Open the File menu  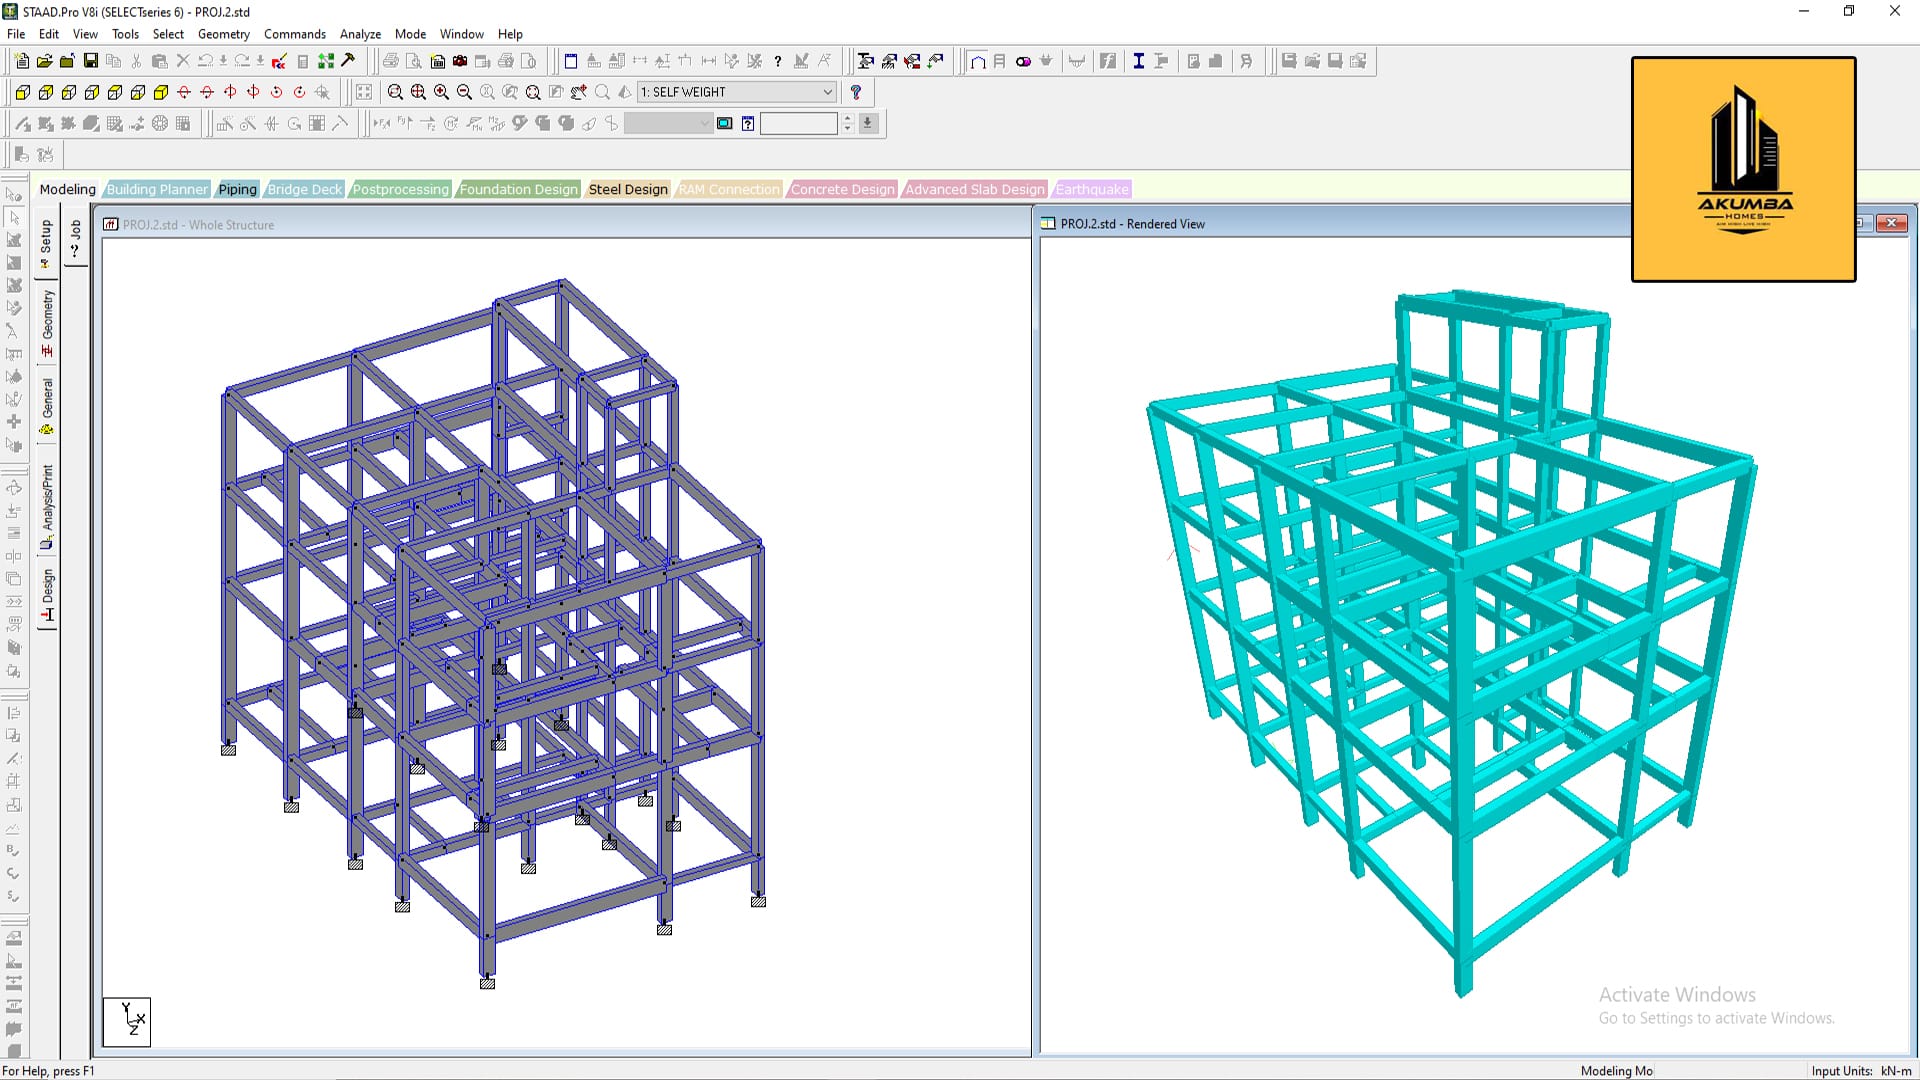pyautogui.click(x=16, y=34)
